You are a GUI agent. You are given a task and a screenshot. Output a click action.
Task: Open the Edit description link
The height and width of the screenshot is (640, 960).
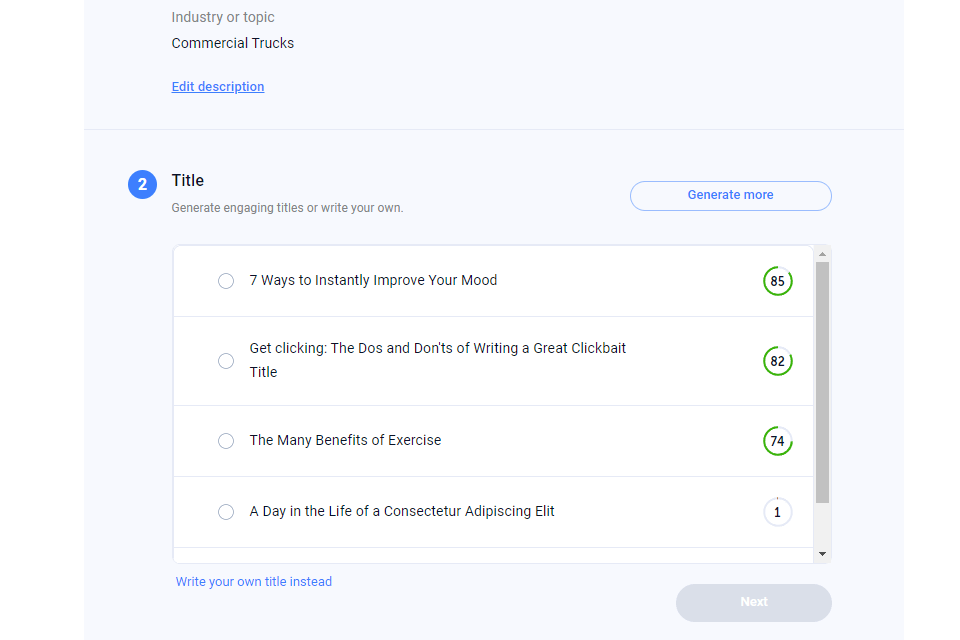point(218,87)
